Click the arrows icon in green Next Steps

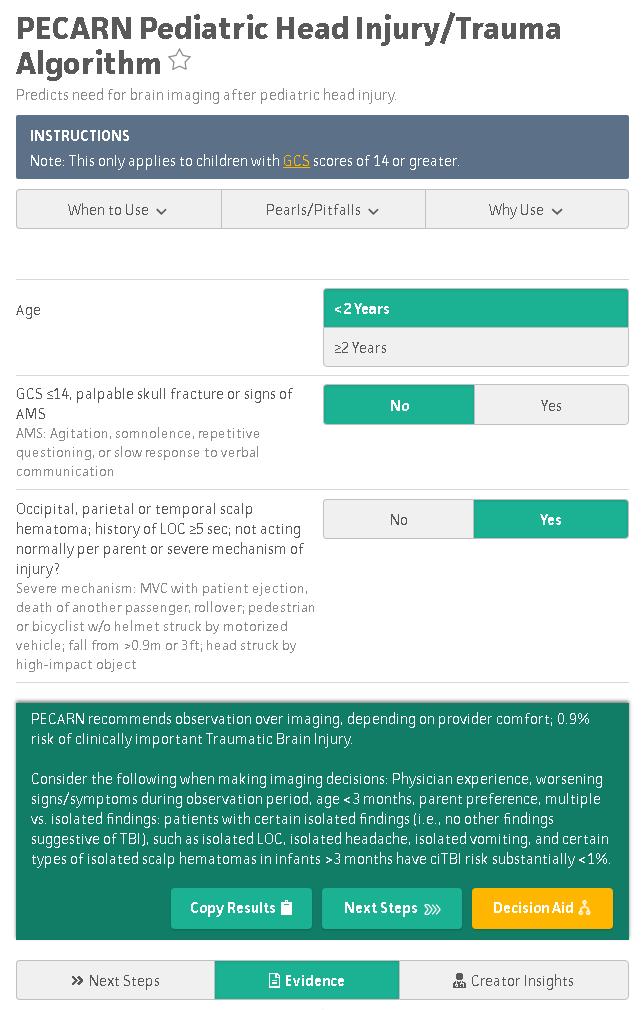coord(432,909)
